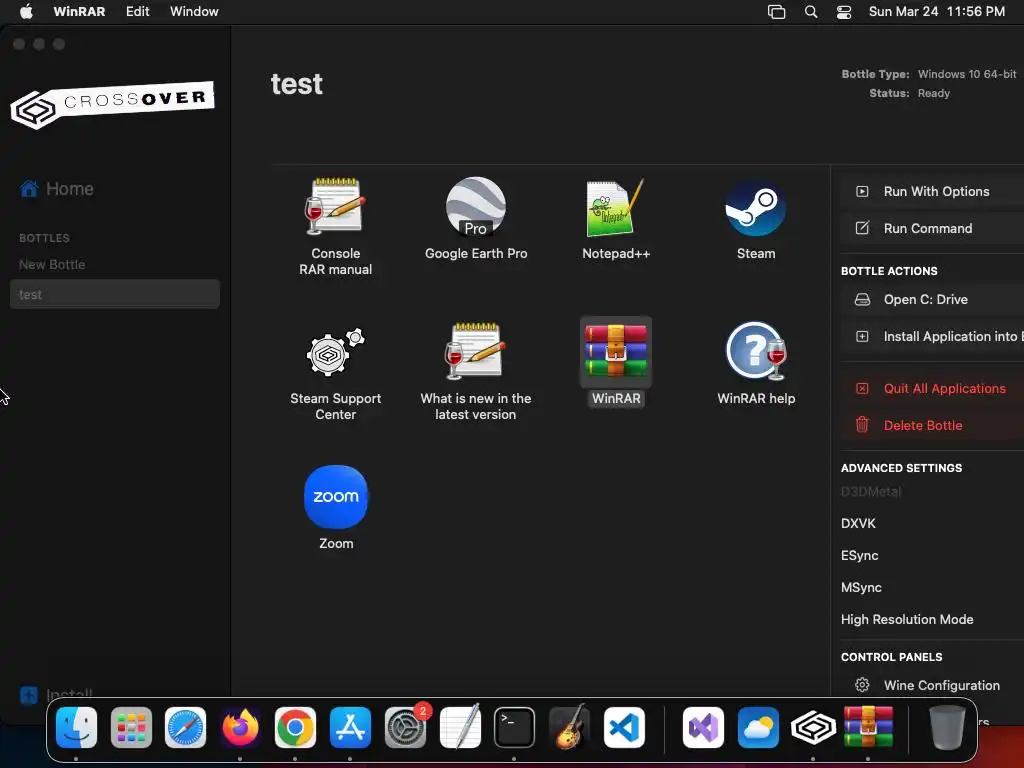Open App Store from the Dock
Screen dimensions: 1024x768
tap(350, 728)
